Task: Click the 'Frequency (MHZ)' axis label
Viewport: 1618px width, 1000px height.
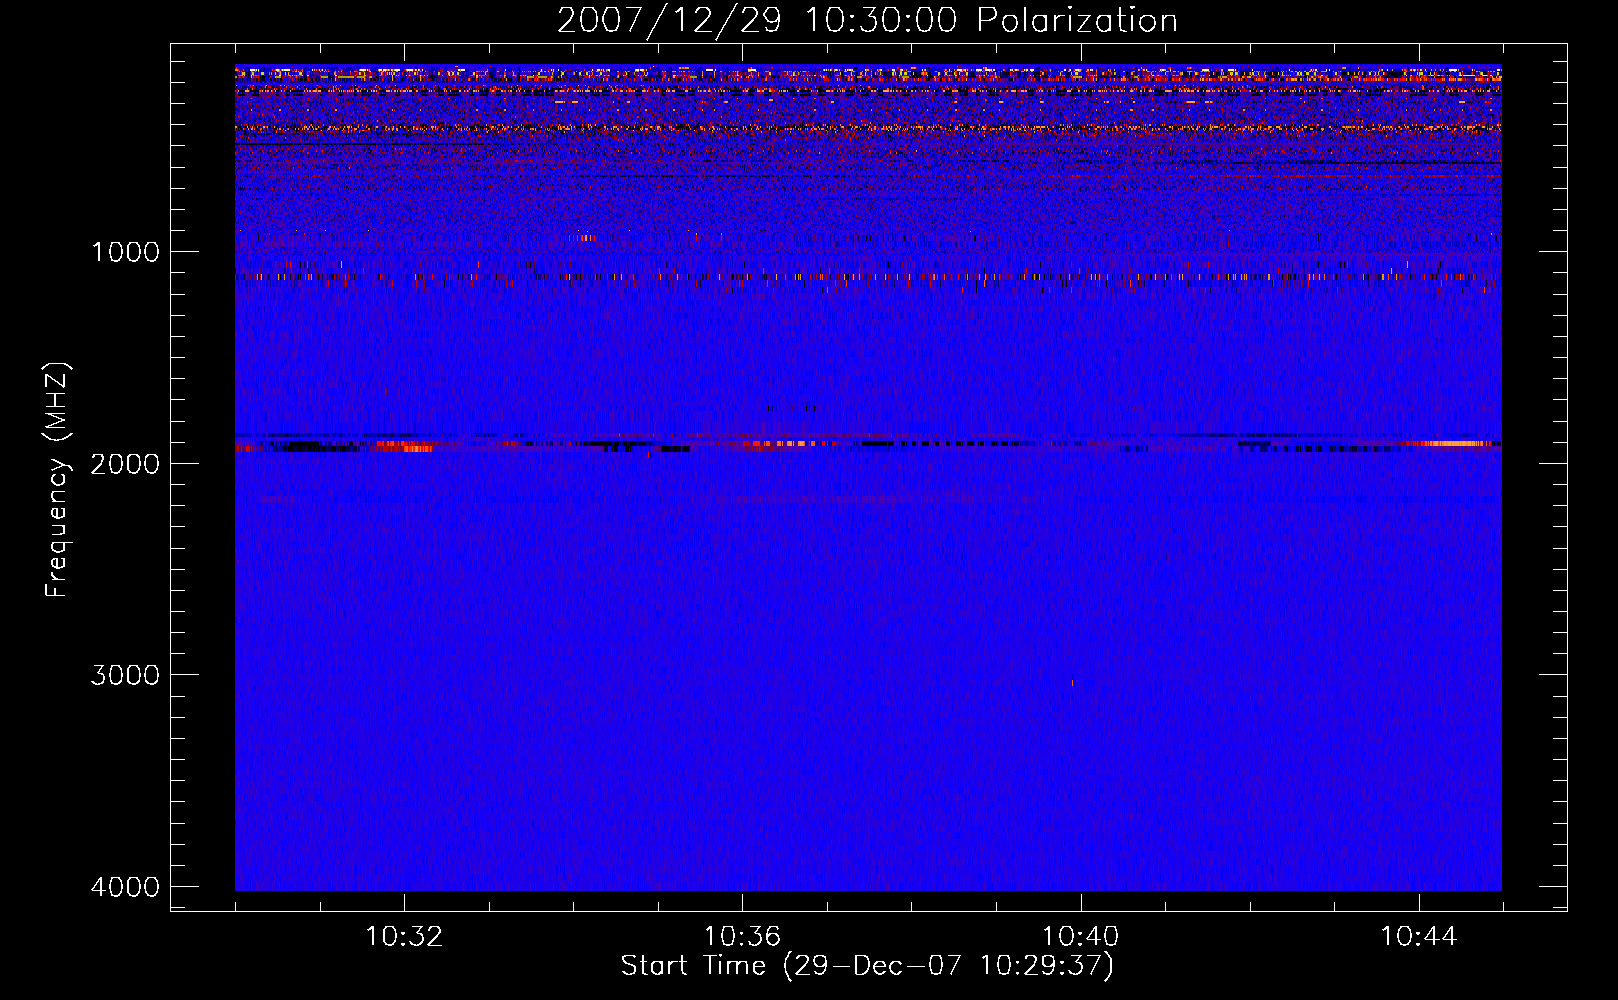Action: 57,480
